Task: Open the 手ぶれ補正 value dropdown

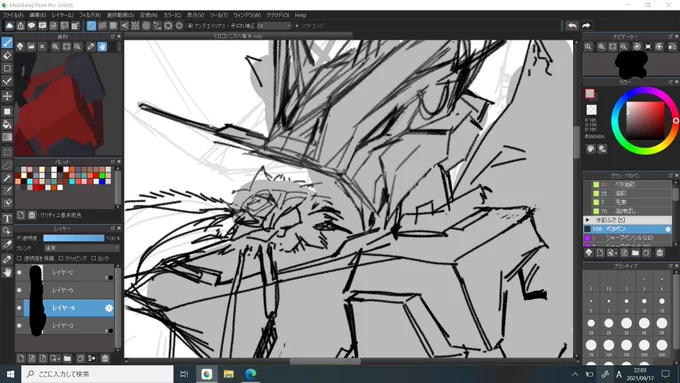Action: tap(274, 26)
